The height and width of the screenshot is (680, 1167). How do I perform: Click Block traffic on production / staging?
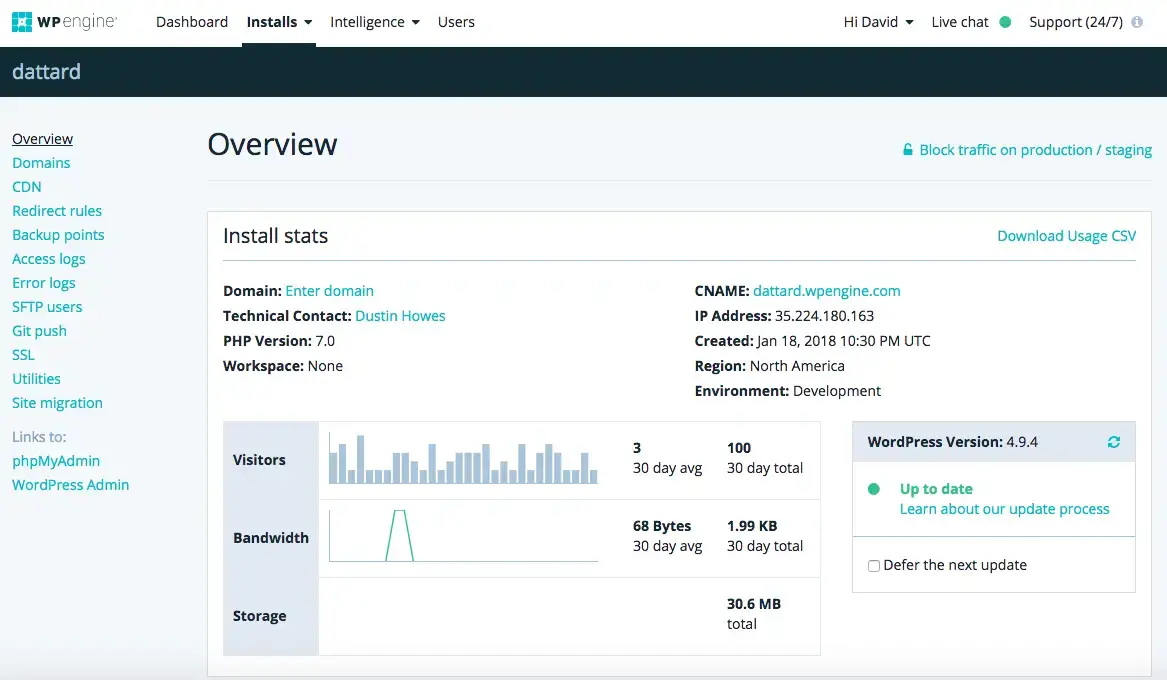tap(1035, 150)
